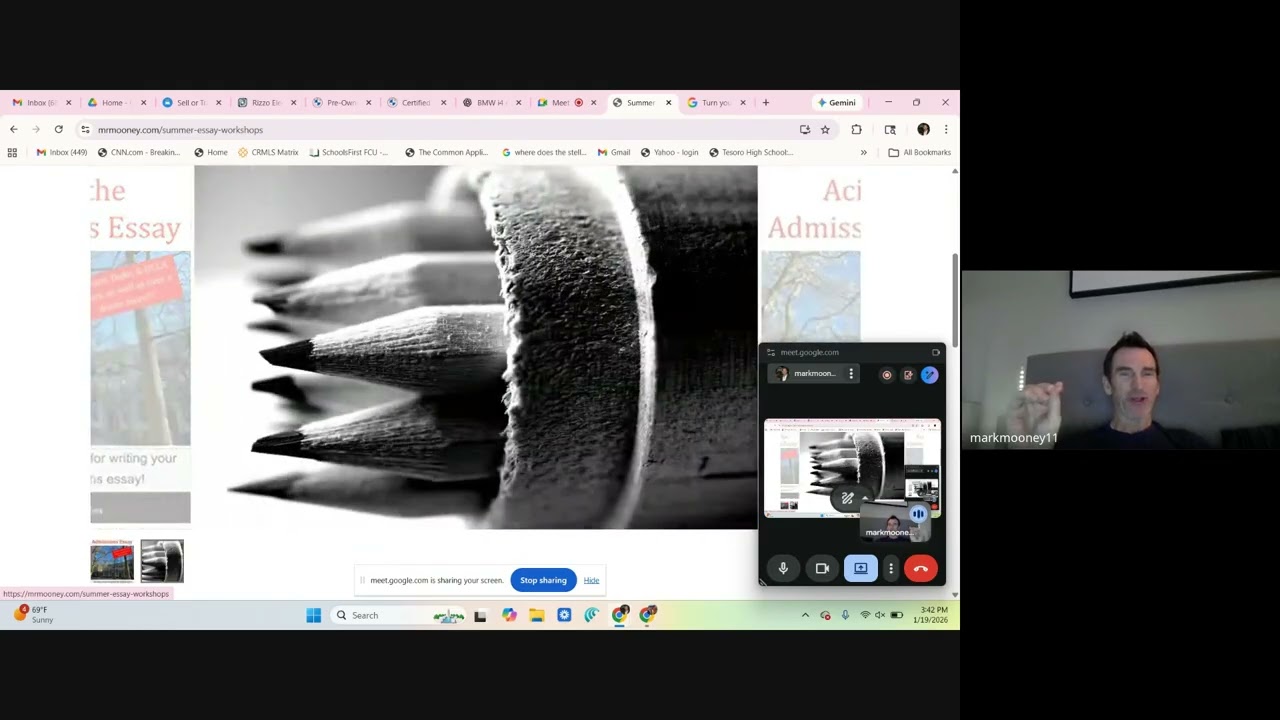Click the address bar with mrmooney.com URL

pyautogui.click(x=440, y=129)
